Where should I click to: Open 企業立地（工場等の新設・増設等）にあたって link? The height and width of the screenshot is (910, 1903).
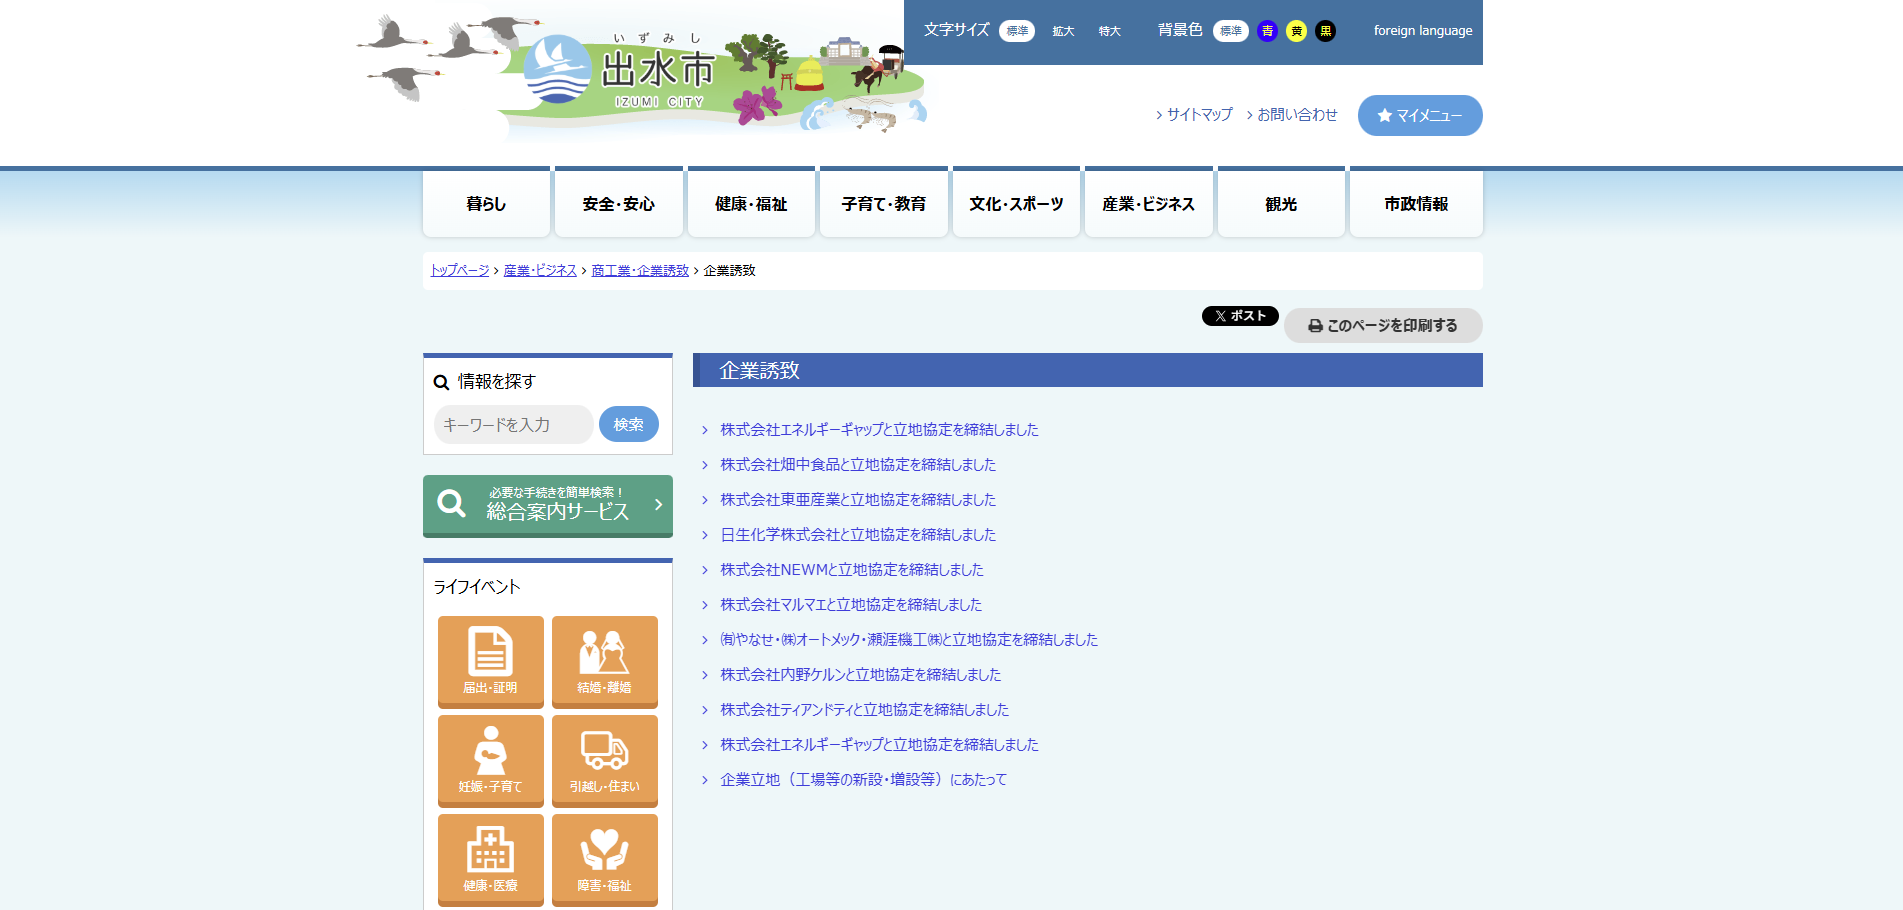pos(864,780)
